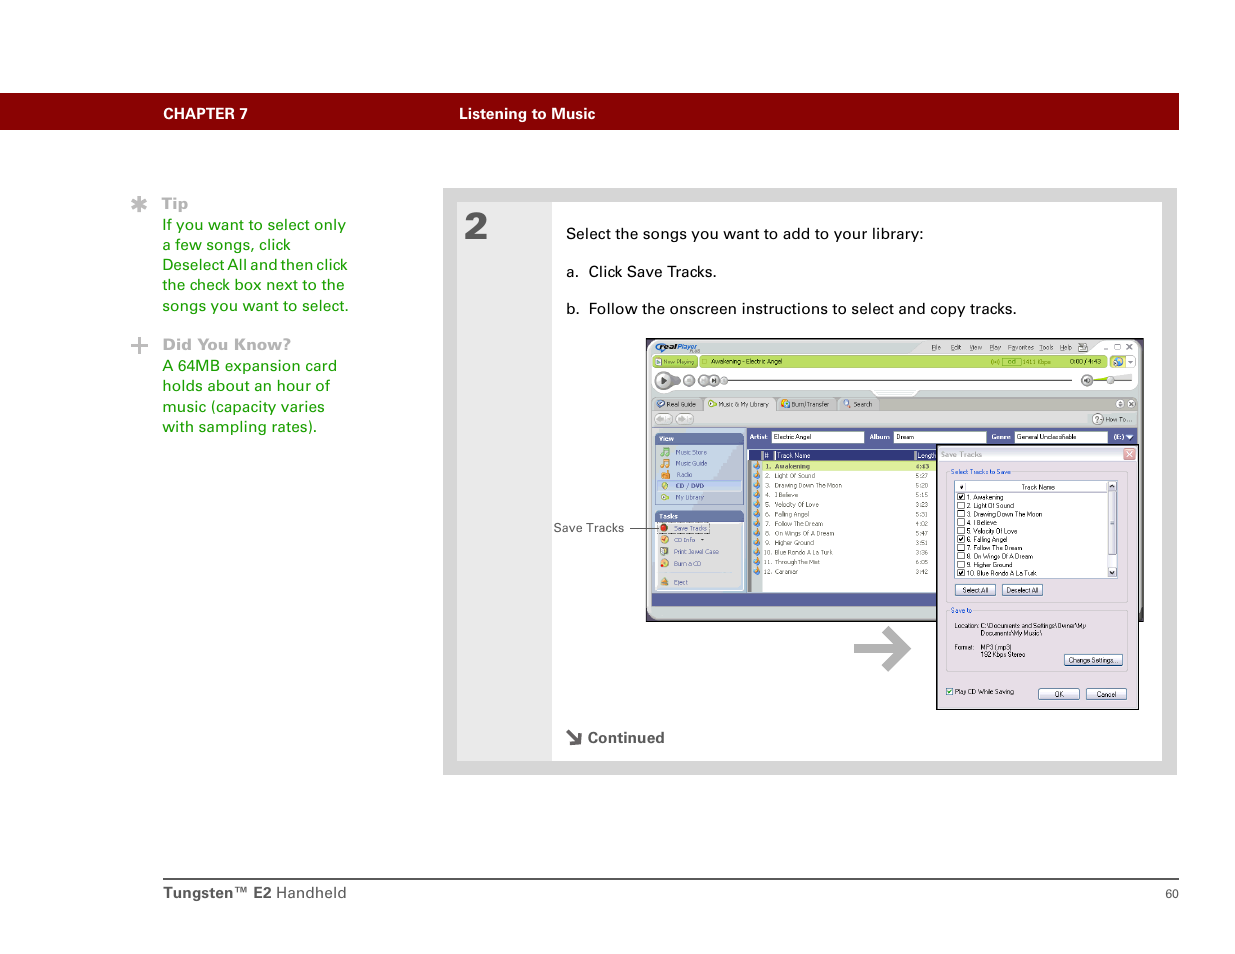Open the Radio view
This screenshot has width=1235, height=954.
677,474
